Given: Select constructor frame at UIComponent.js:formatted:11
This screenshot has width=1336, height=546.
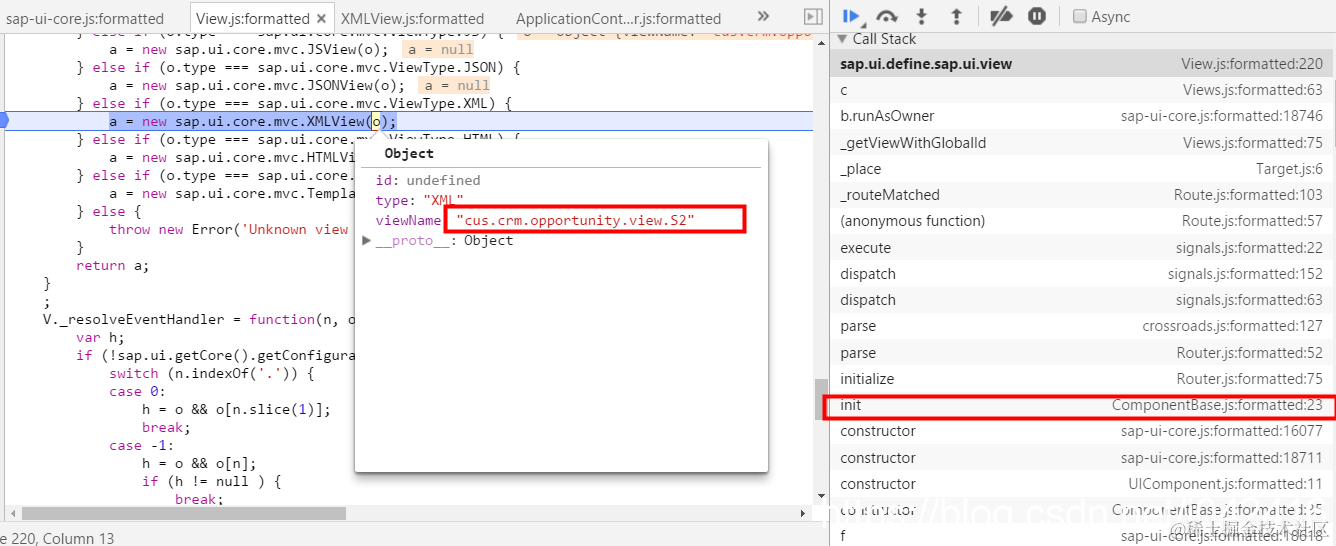Looking at the screenshot, I should tap(1083, 484).
